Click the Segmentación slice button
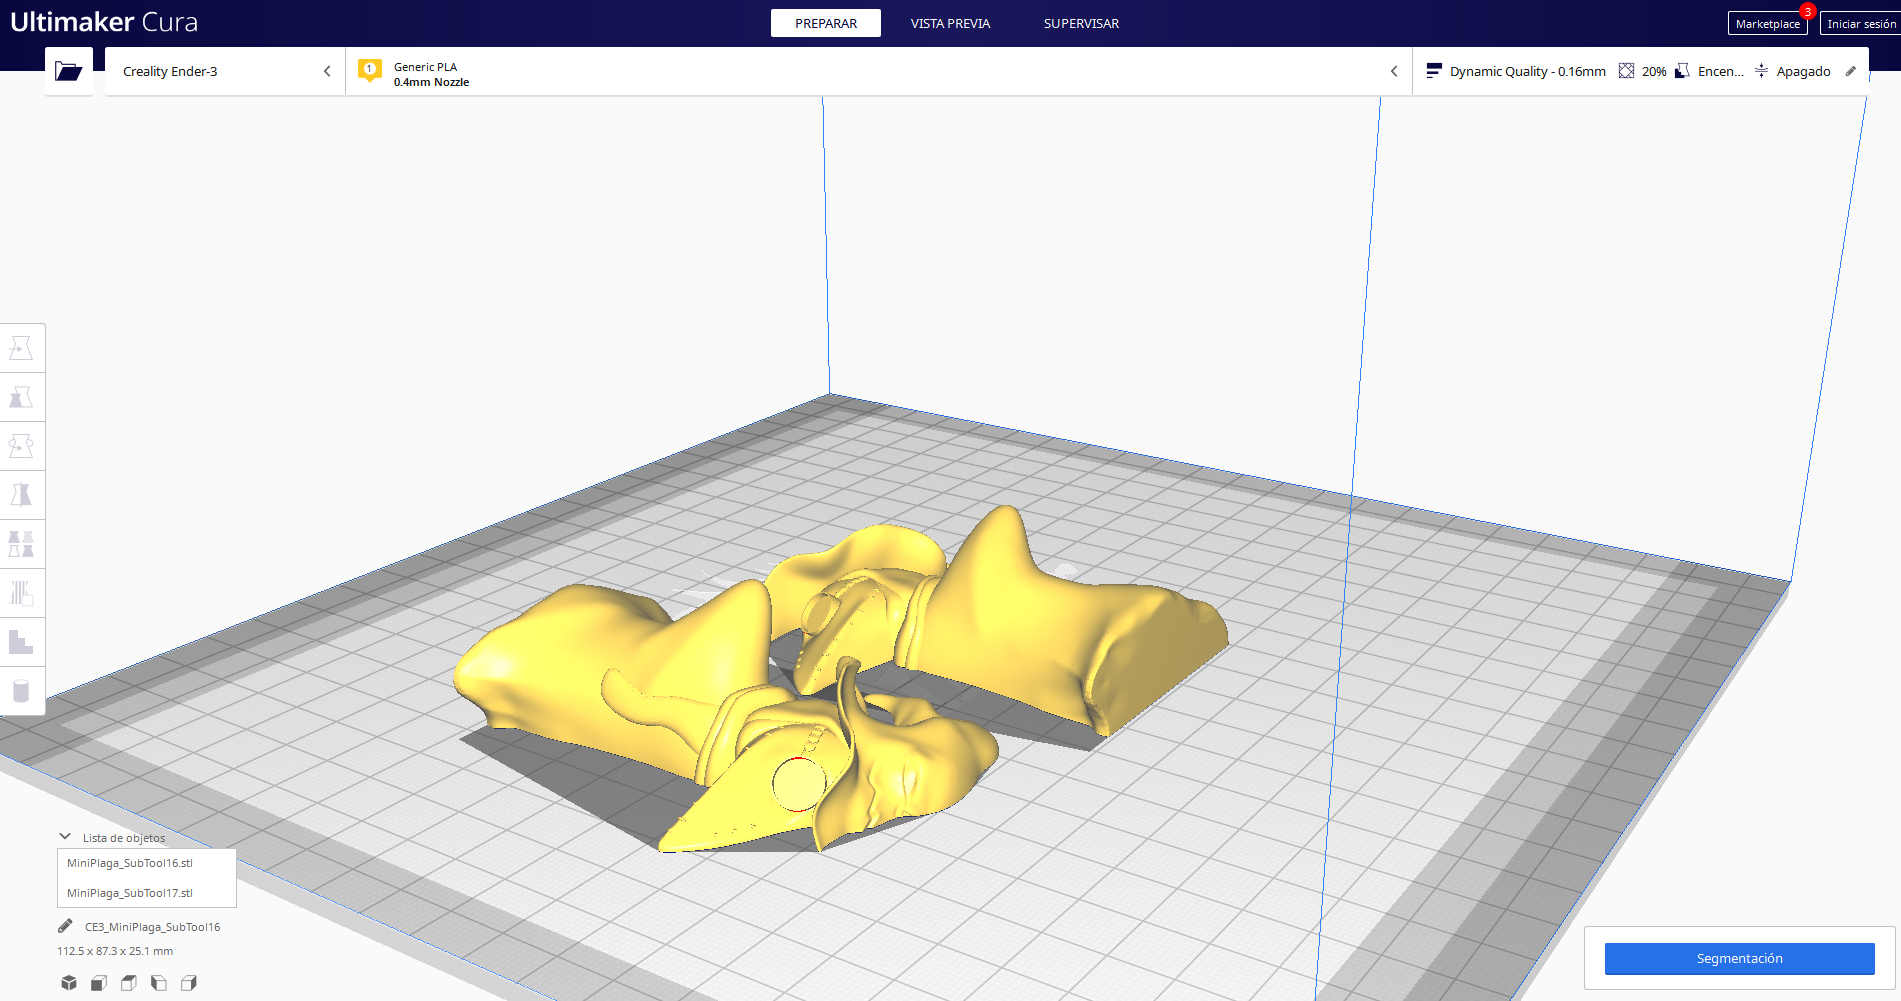The image size is (1901, 1001). click(x=1739, y=958)
